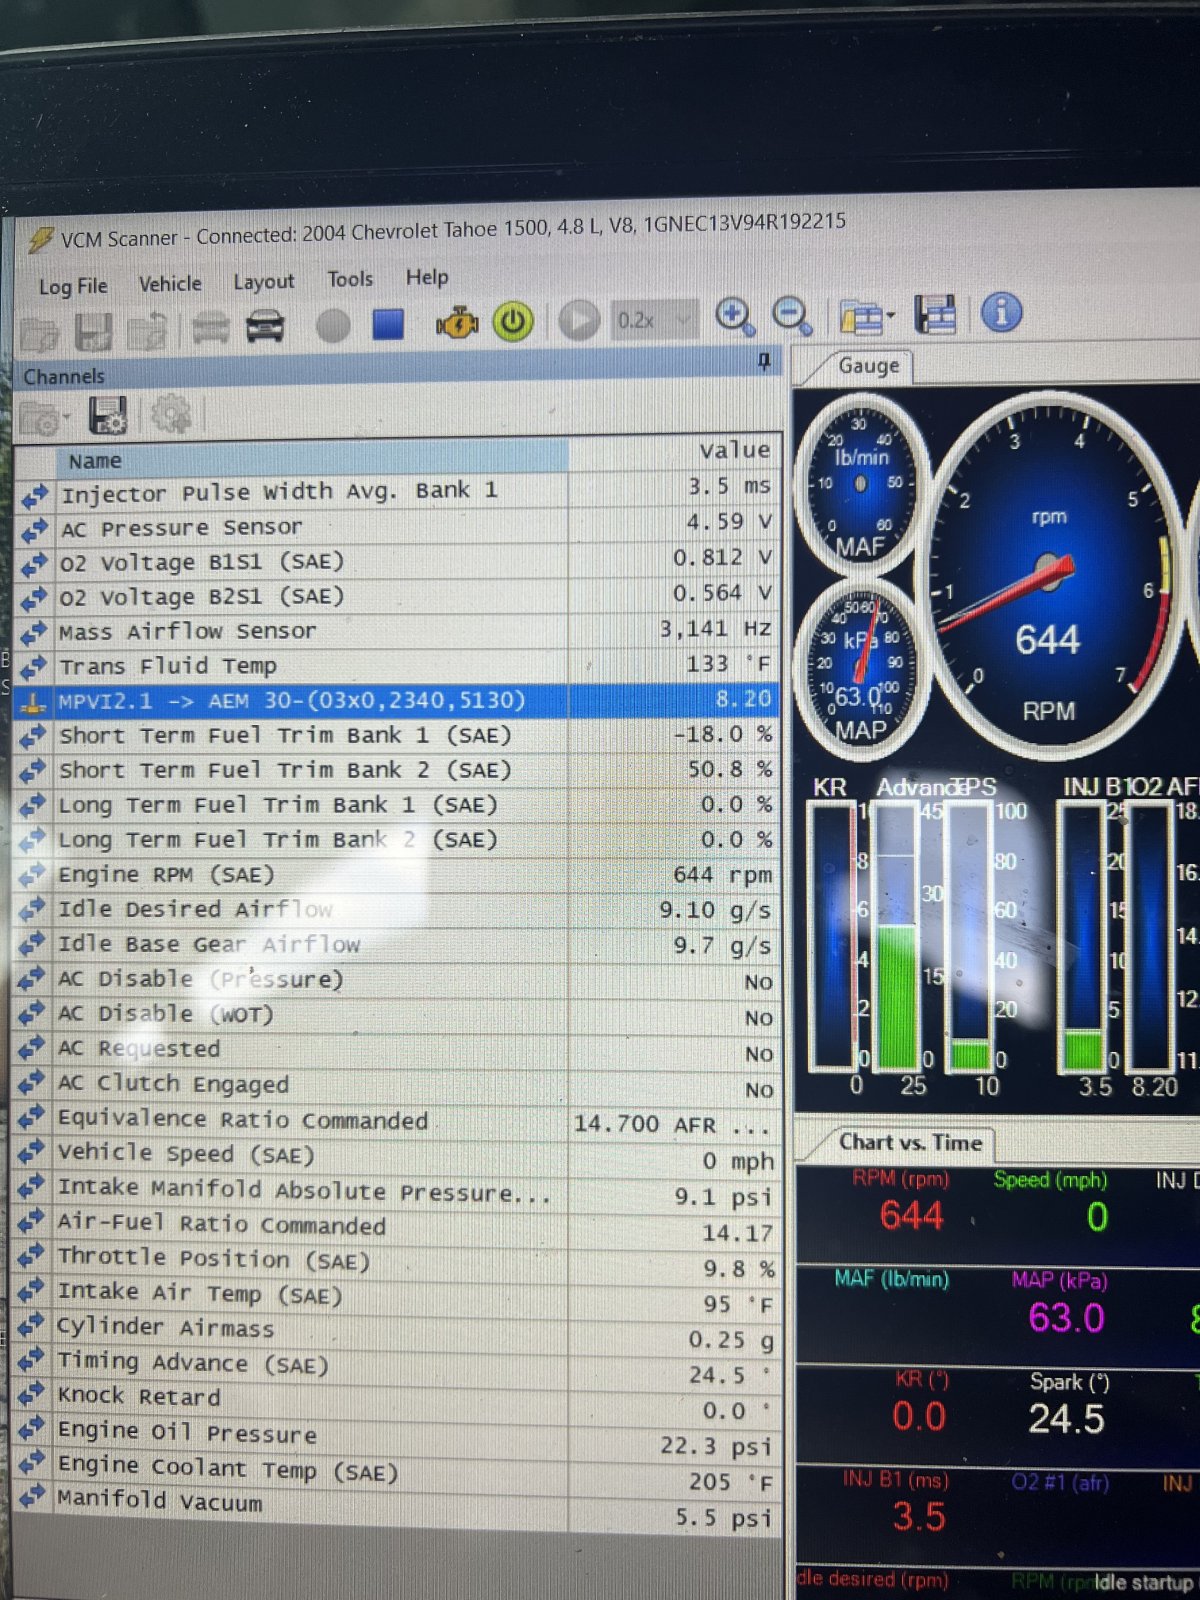Switch to the Chart vs. Time tab
This screenshot has width=1200, height=1600.
pyautogui.click(x=910, y=1142)
